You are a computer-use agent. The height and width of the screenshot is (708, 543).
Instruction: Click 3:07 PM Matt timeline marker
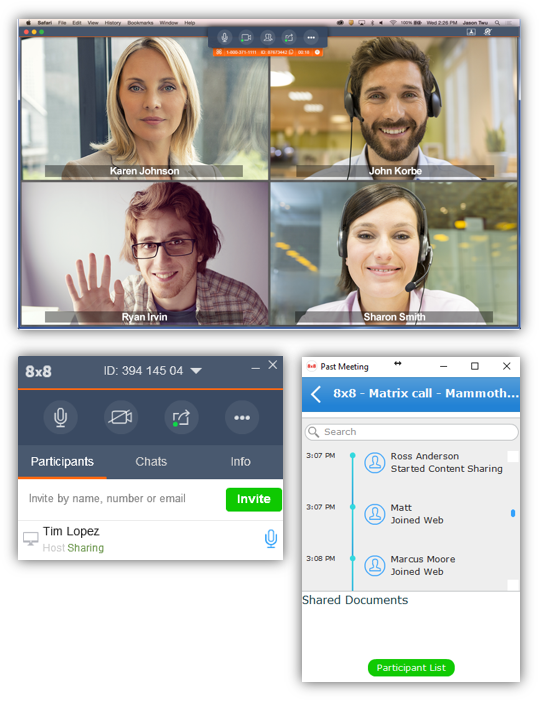353,507
